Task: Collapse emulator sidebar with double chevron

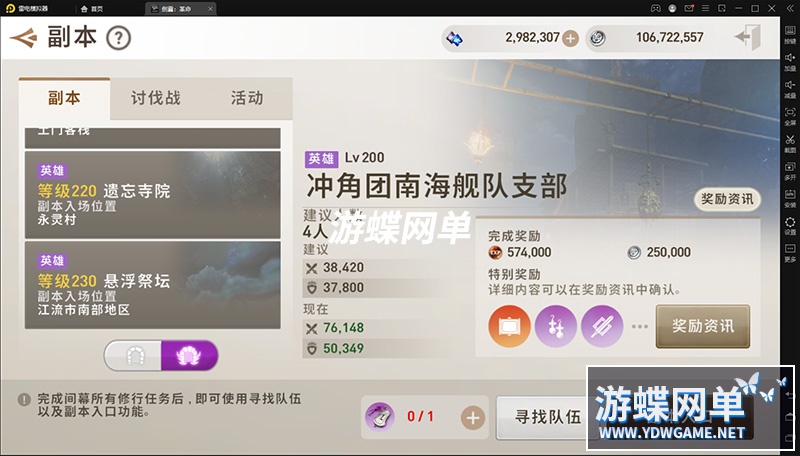Action: 789,8
